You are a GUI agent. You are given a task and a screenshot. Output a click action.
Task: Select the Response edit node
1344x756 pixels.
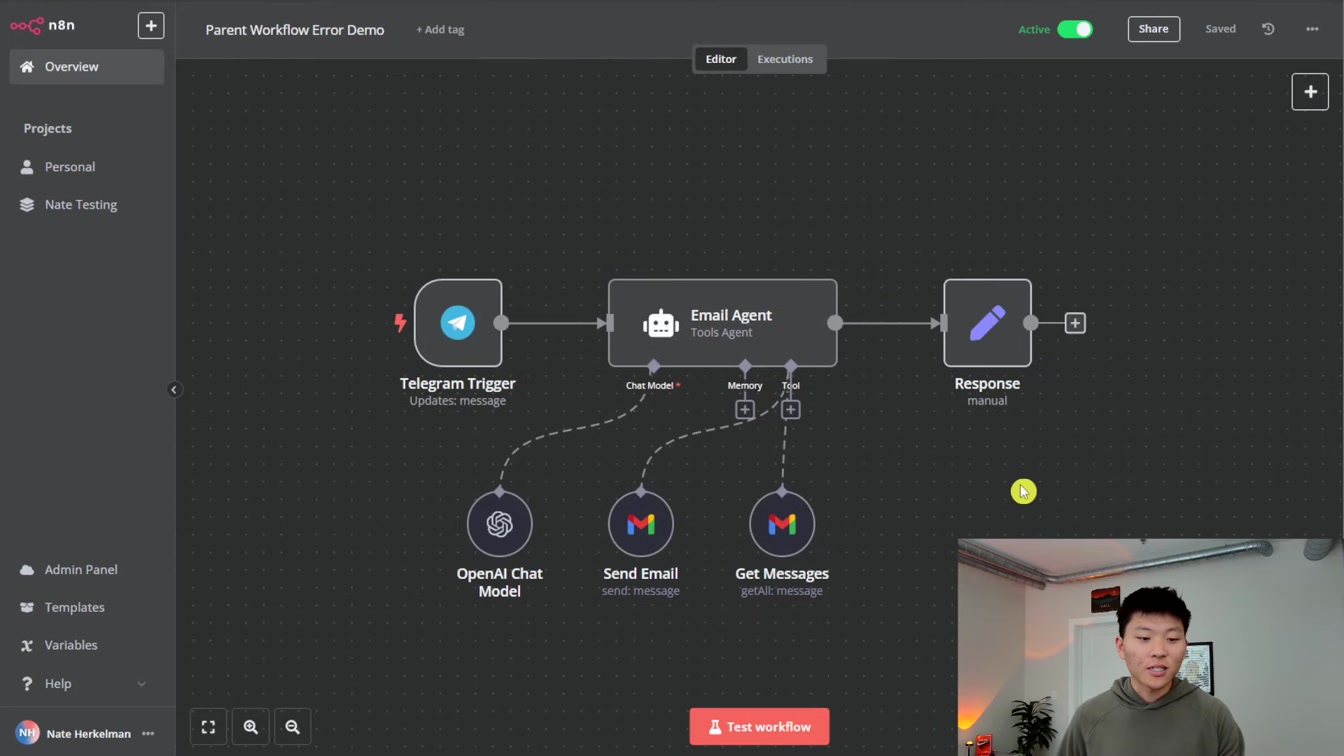(987, 323)
